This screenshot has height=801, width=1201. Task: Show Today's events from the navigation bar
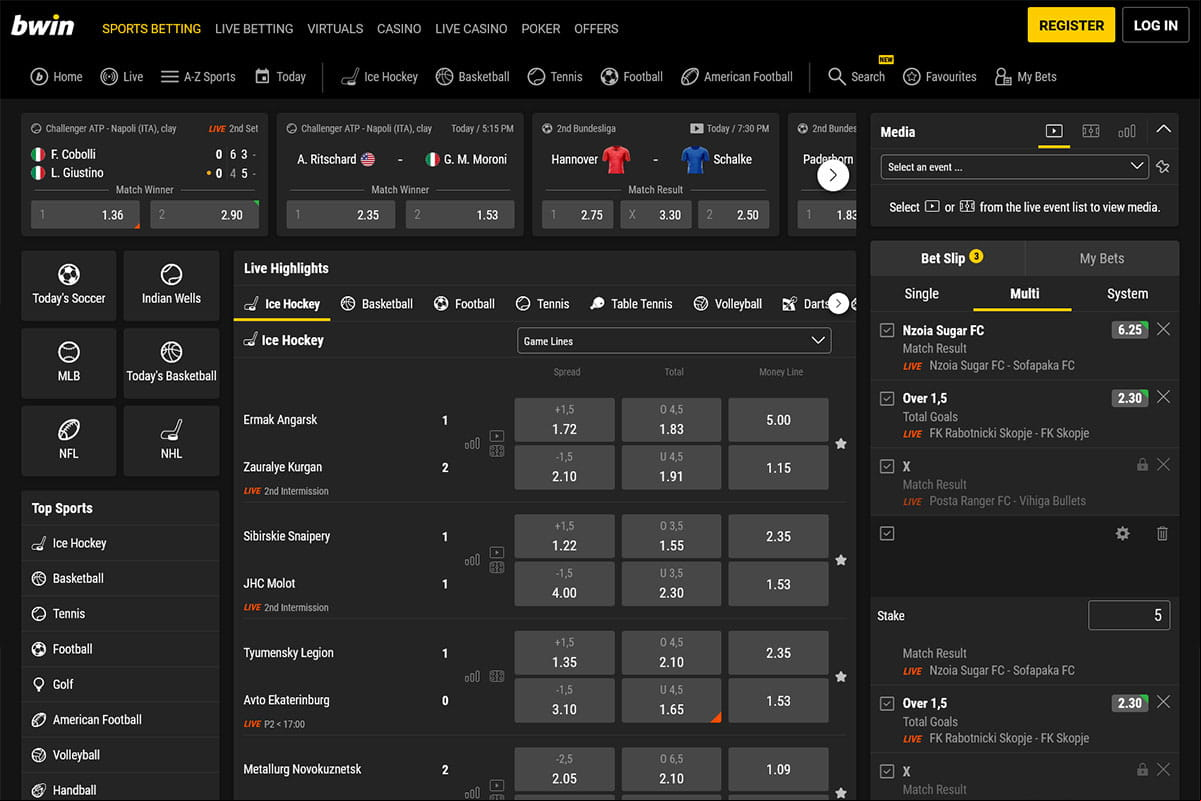(x=280, y=76)
